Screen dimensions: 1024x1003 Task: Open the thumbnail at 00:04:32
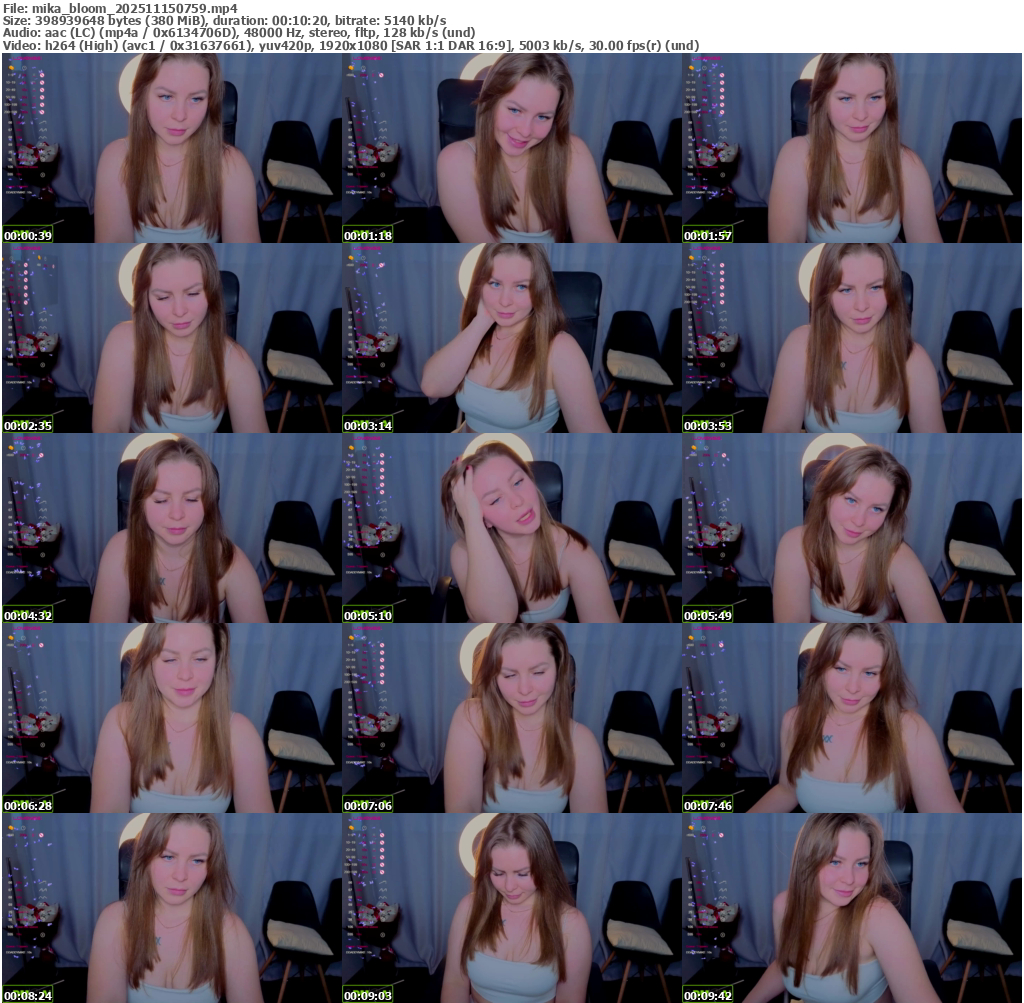171,528
